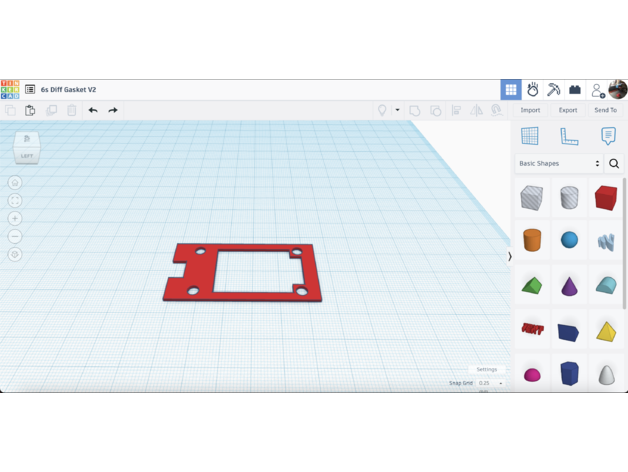Screen dimensions: 628x472
Task: Click the Undo arrow
Action: pyautogui.click(x=93, y=110)
